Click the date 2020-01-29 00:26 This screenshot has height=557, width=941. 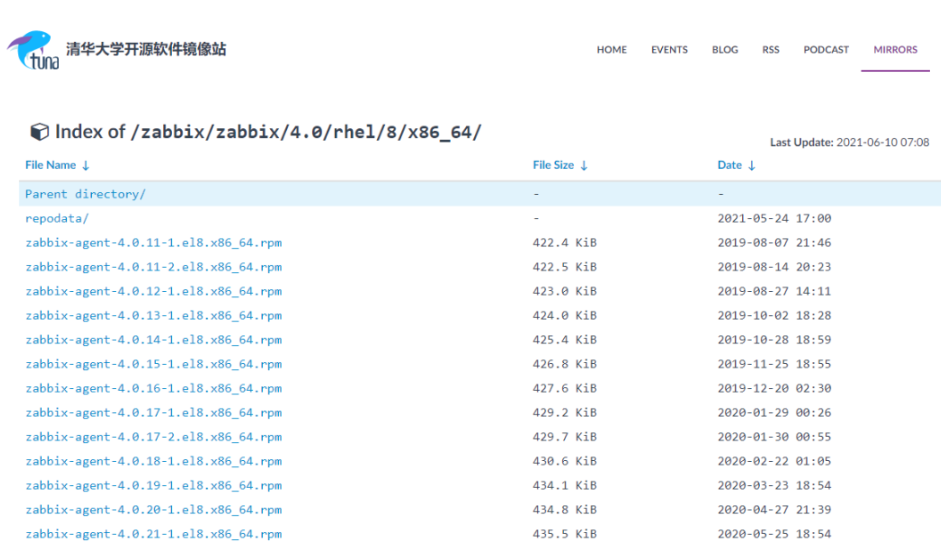pos(774,413)
